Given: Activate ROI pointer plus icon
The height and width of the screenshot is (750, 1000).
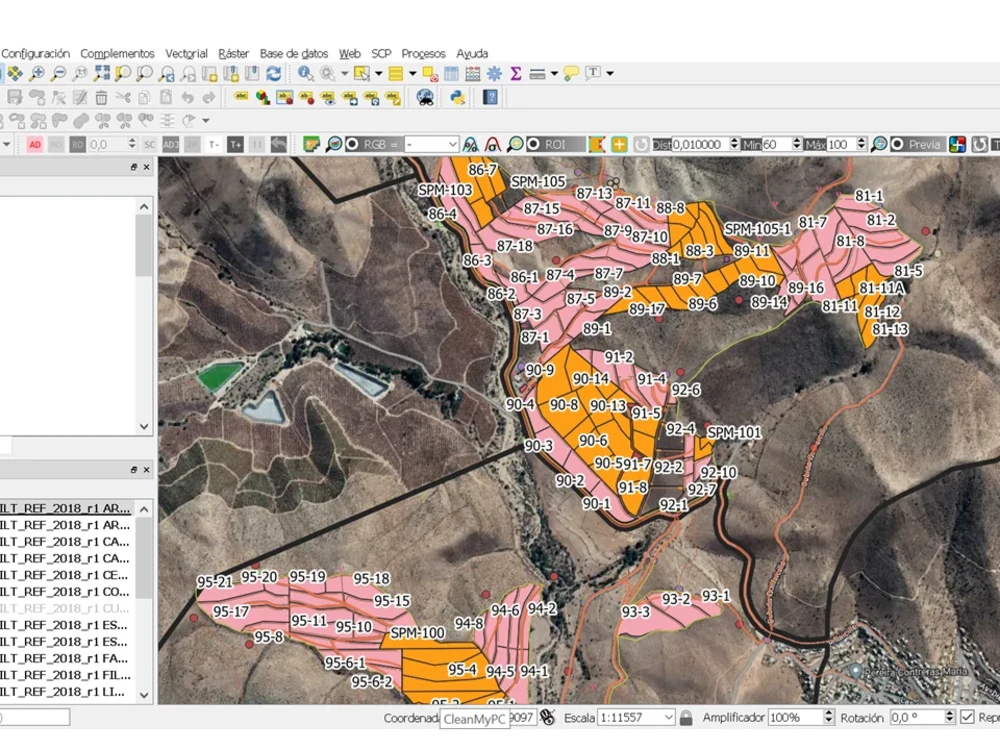Looking at the screenshot, I should pyautogui.click(x=619, y=145).
